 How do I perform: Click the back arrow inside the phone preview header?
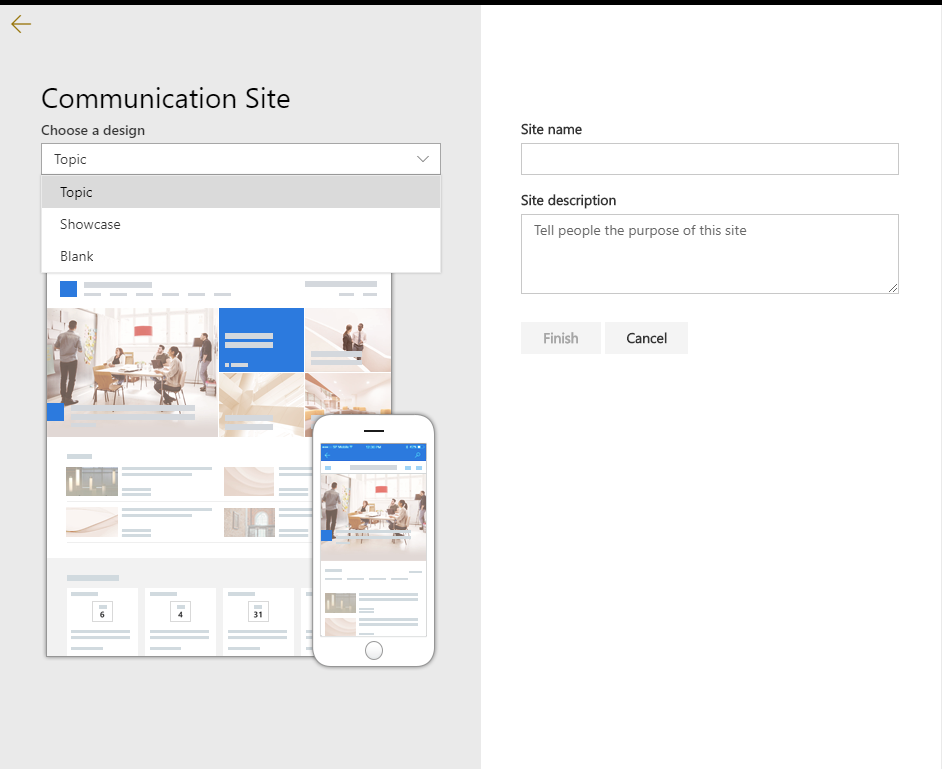point(327,455)
